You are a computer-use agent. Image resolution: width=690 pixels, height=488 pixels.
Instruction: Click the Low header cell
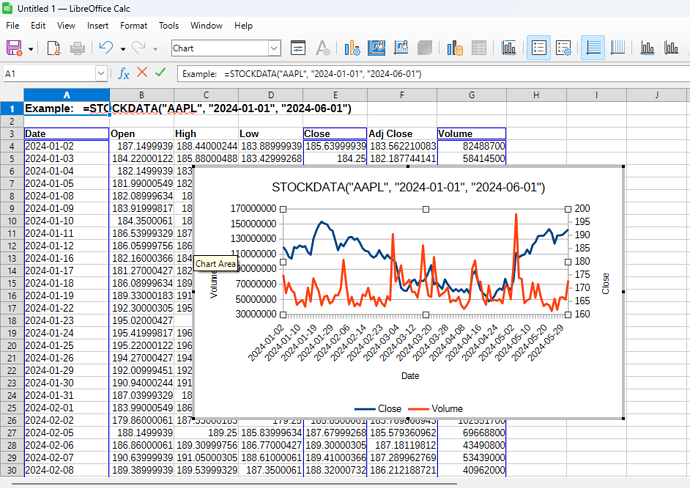click(271, 134)
